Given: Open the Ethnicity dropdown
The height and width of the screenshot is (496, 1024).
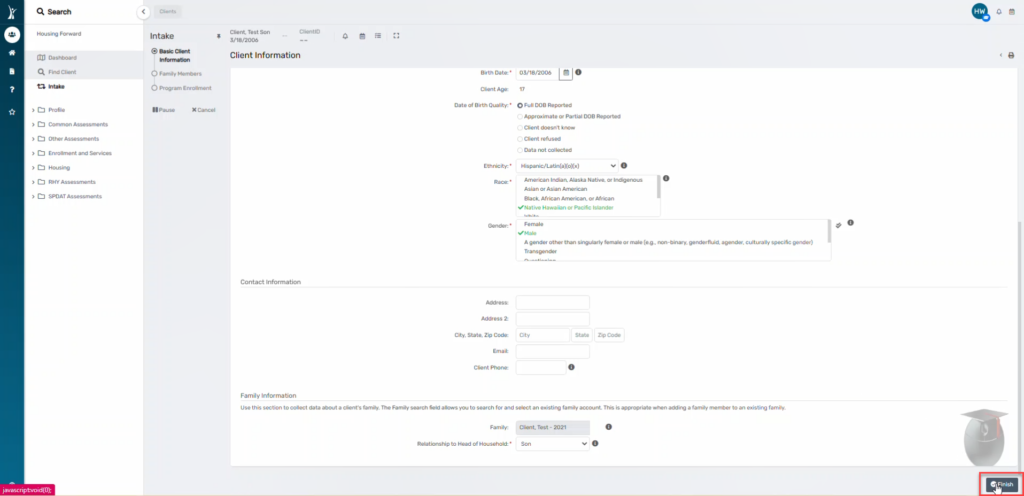Looking at the screenshot, I should coord(567,166).
